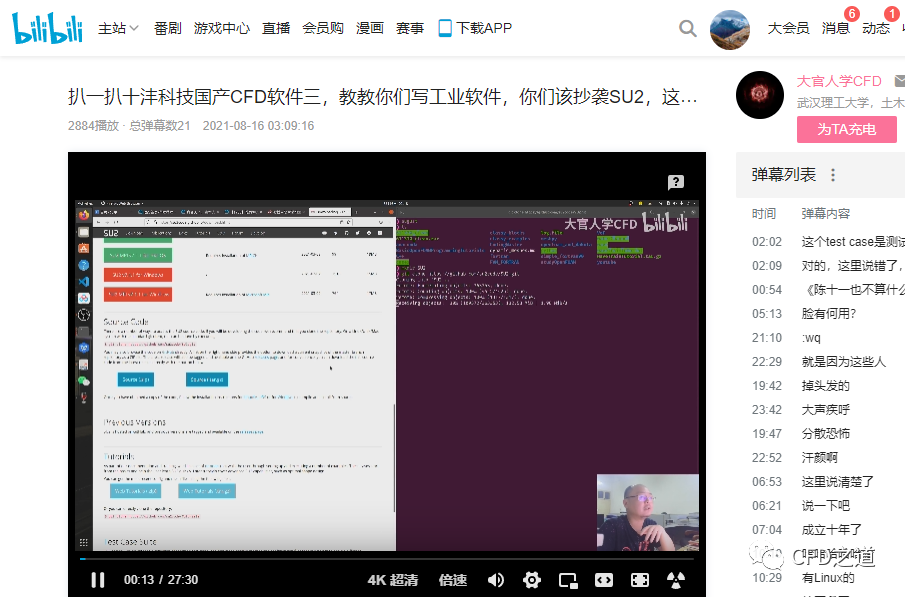This screenshot has width=905, height=597.
Task: Select the danmaku '脸有何用?'
Action: click(x=828, y=314)
